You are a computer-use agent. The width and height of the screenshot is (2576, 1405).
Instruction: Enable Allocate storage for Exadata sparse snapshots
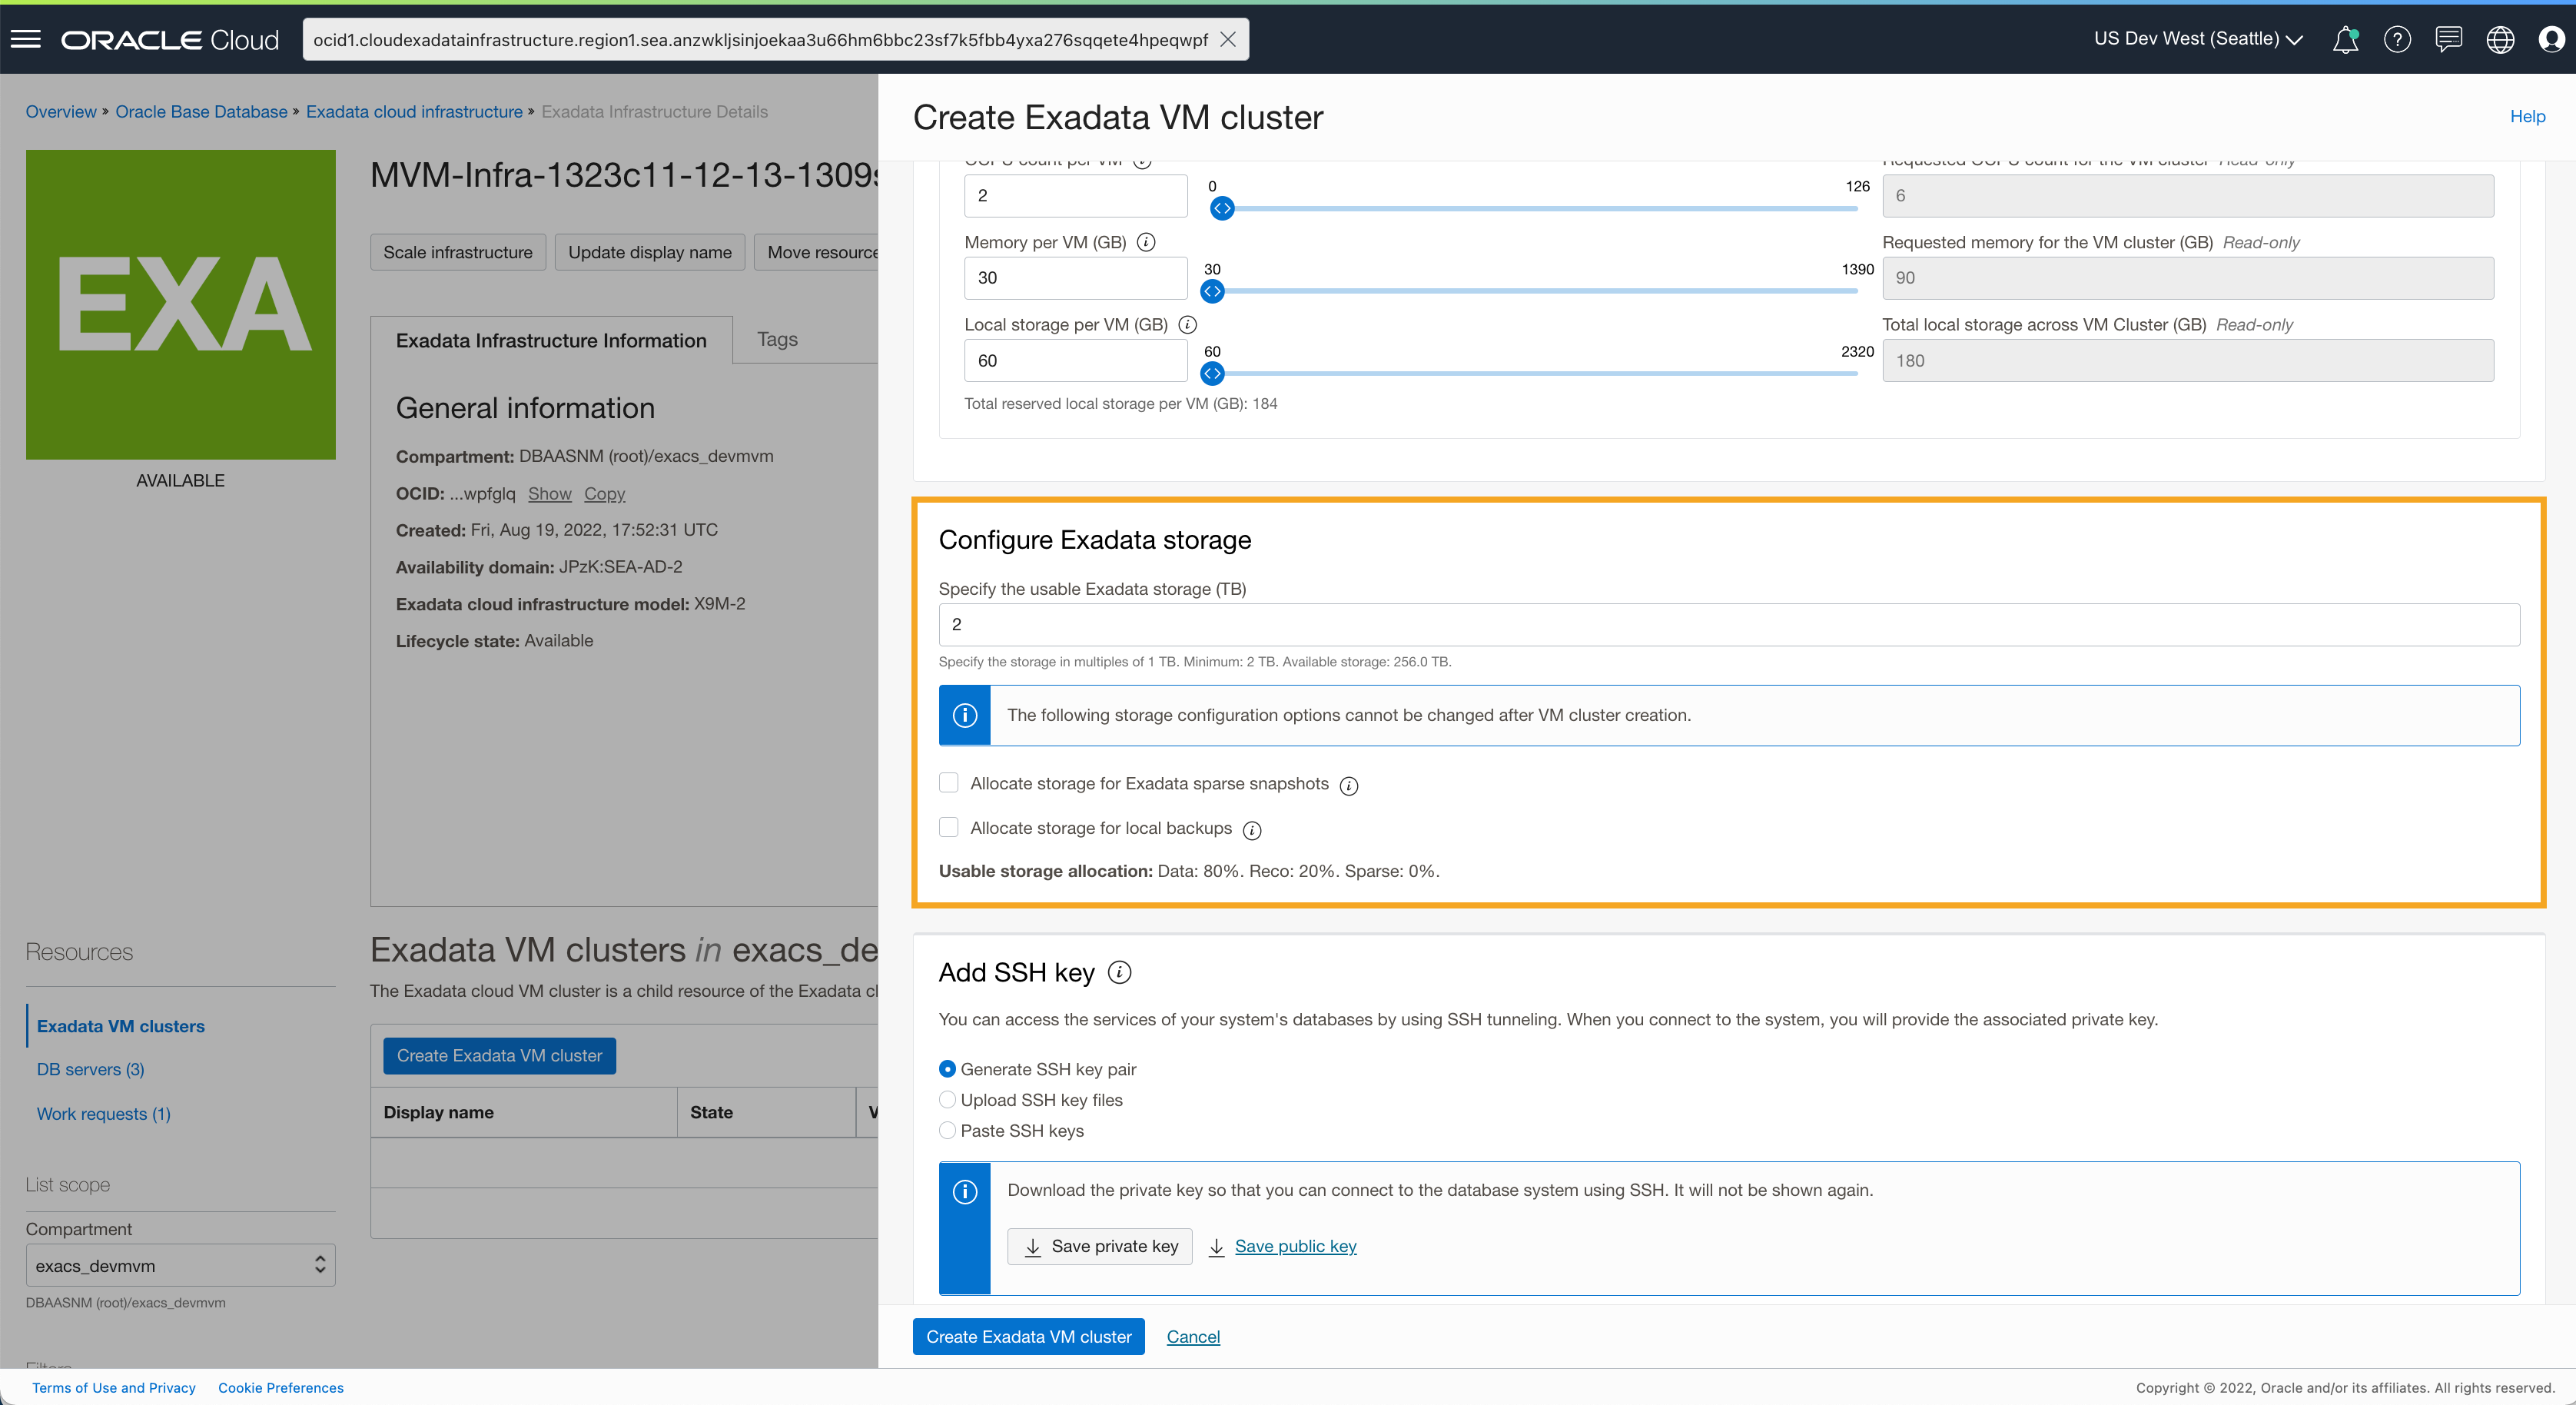(948, 783)
